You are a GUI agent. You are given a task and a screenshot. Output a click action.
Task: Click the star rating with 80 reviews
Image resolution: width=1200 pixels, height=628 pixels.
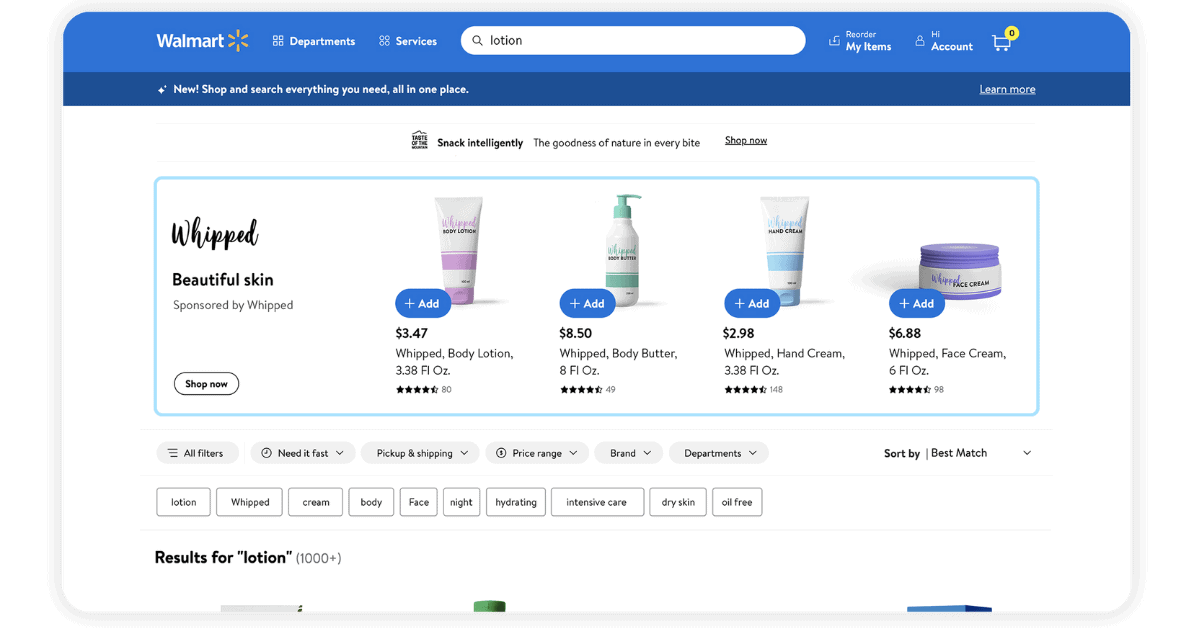(x=423, y=390)
